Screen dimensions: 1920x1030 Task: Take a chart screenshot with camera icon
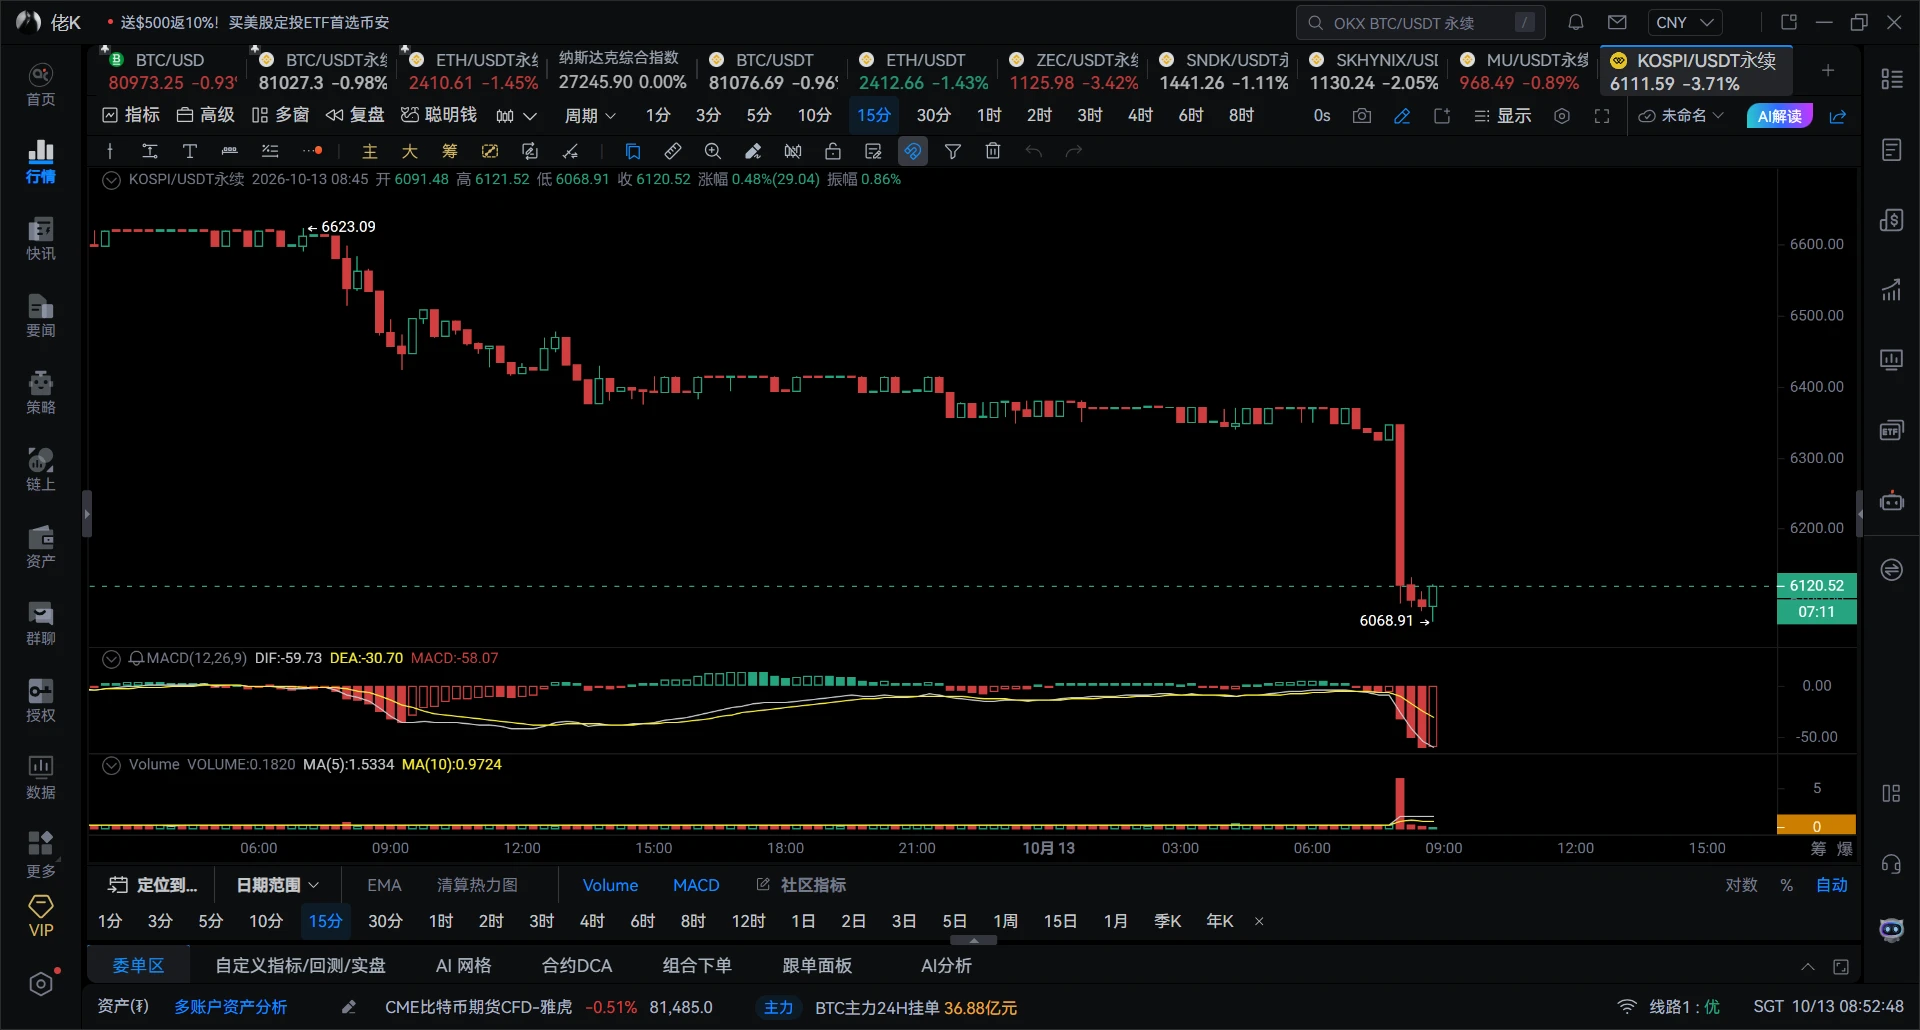coord(1362,116)
